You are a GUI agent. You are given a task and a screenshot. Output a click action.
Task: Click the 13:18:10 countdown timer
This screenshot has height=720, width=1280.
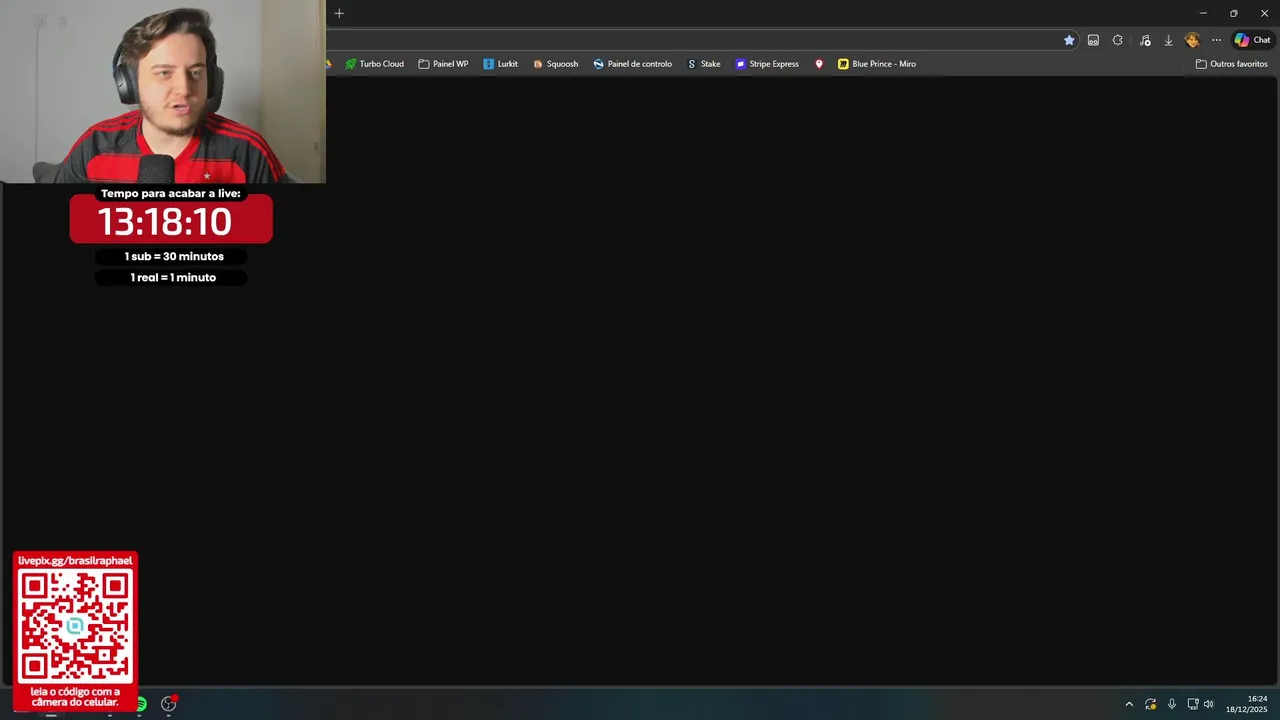click(x=165, y=221)
